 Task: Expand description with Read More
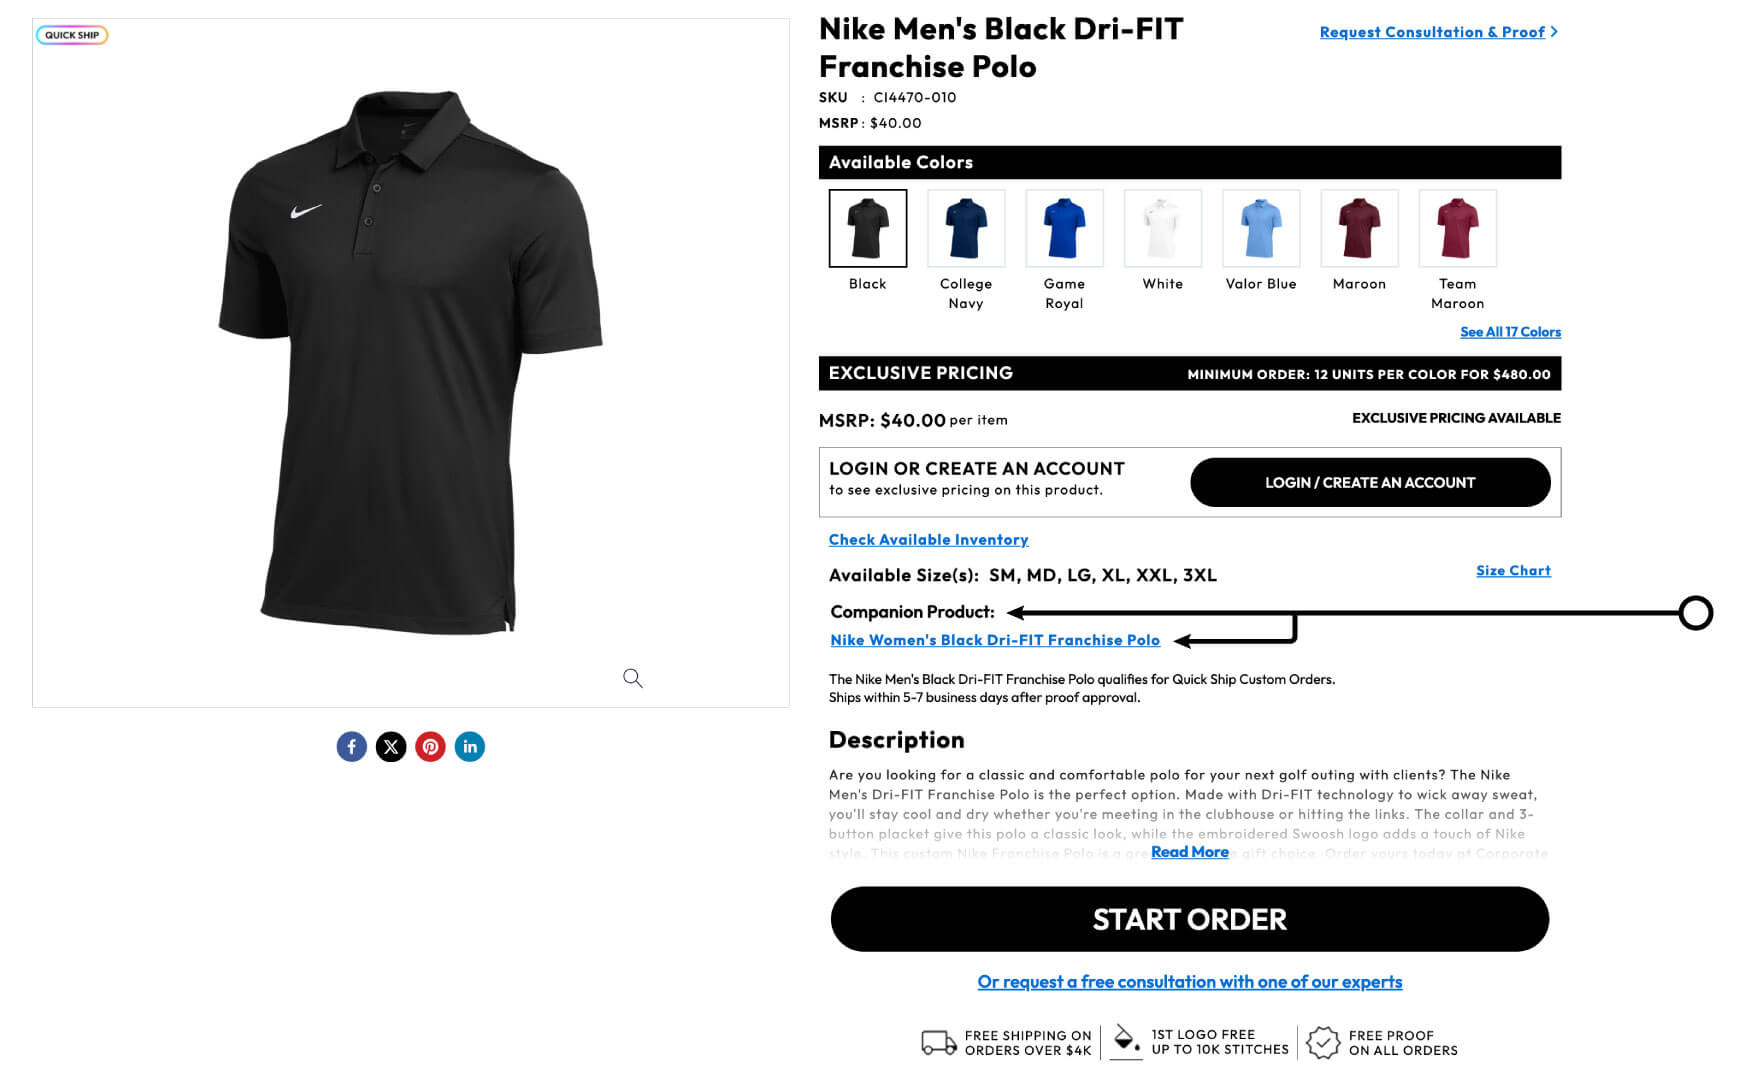[x=1190, y=852]
